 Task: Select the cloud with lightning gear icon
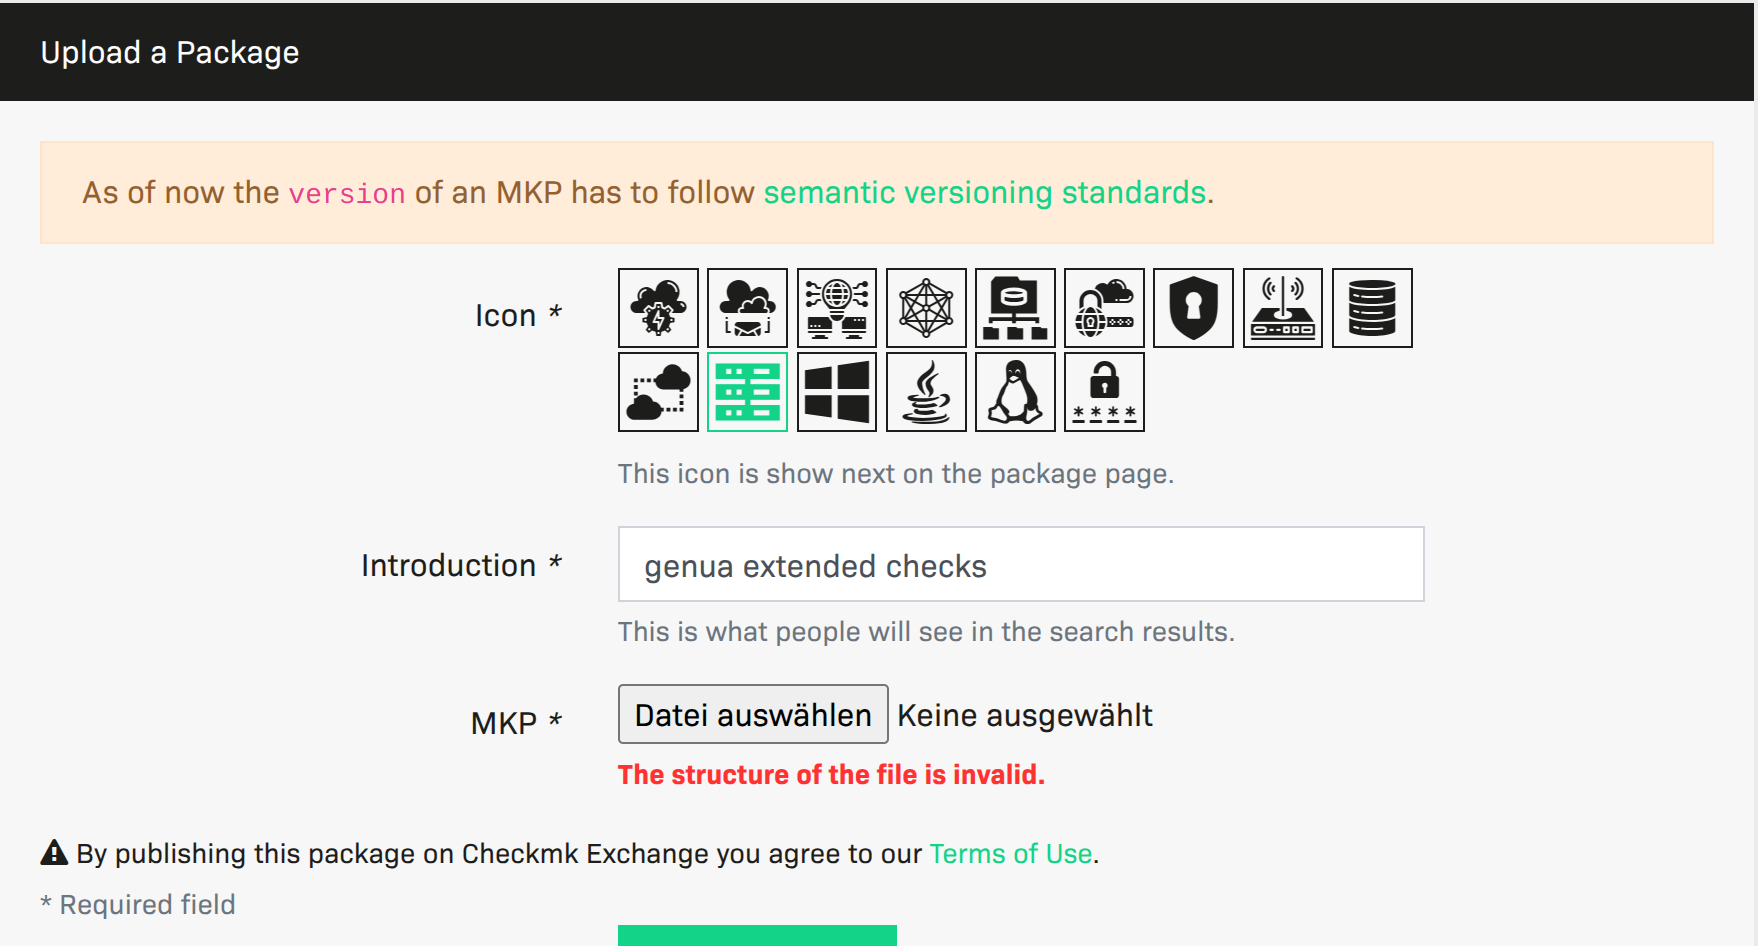pyautogui.click(x=658, y=308)
